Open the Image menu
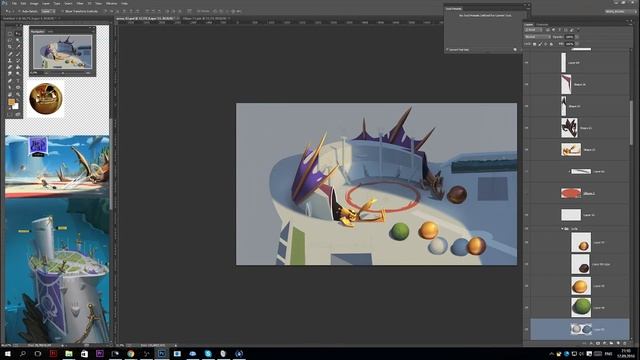The width and height of the screenshot is (640, 360). point(34,3)
